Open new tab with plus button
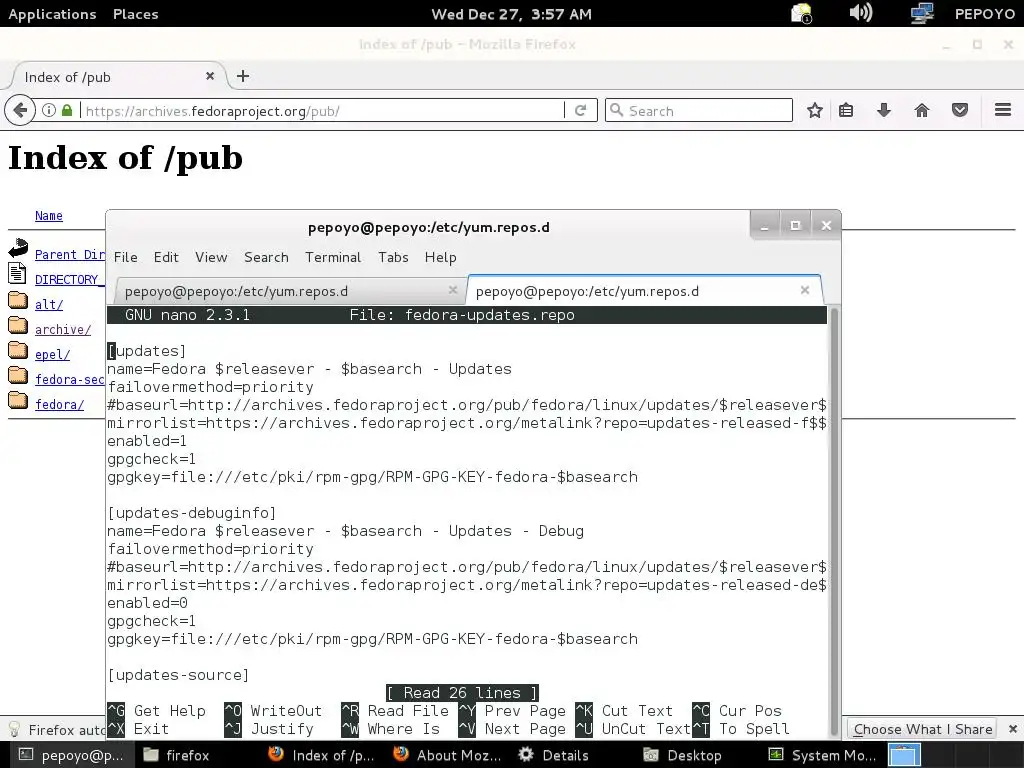 (243, 76)
